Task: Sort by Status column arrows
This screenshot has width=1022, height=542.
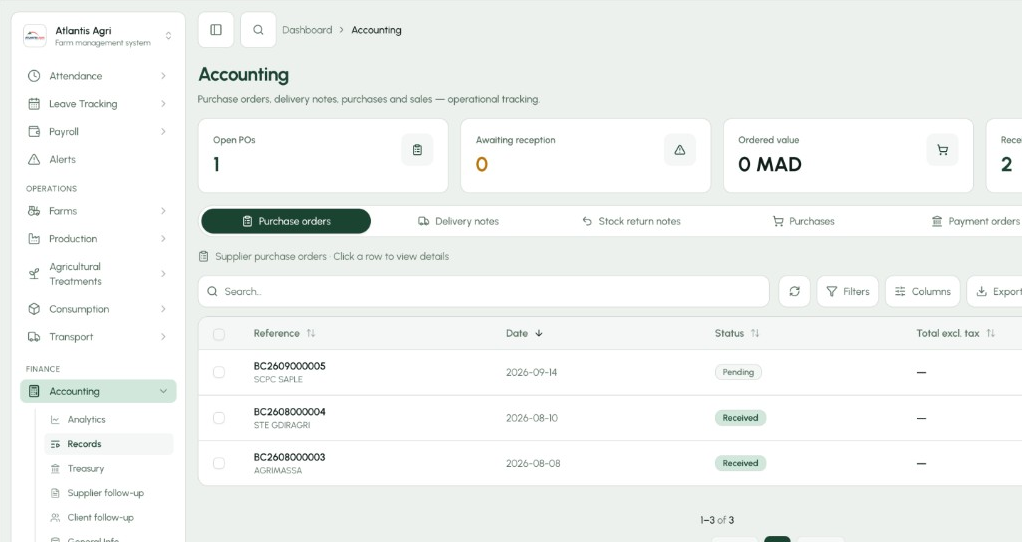Action: (755, 333)
